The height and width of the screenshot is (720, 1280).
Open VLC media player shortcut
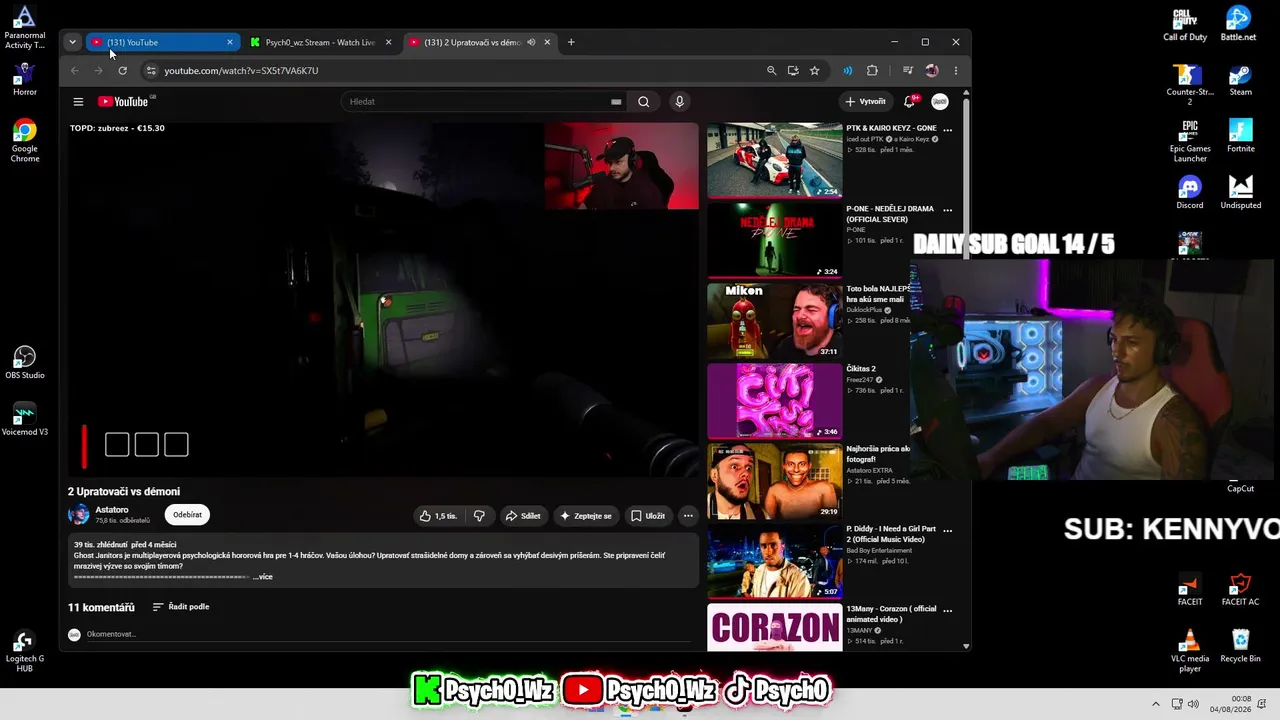(1190, 651)
